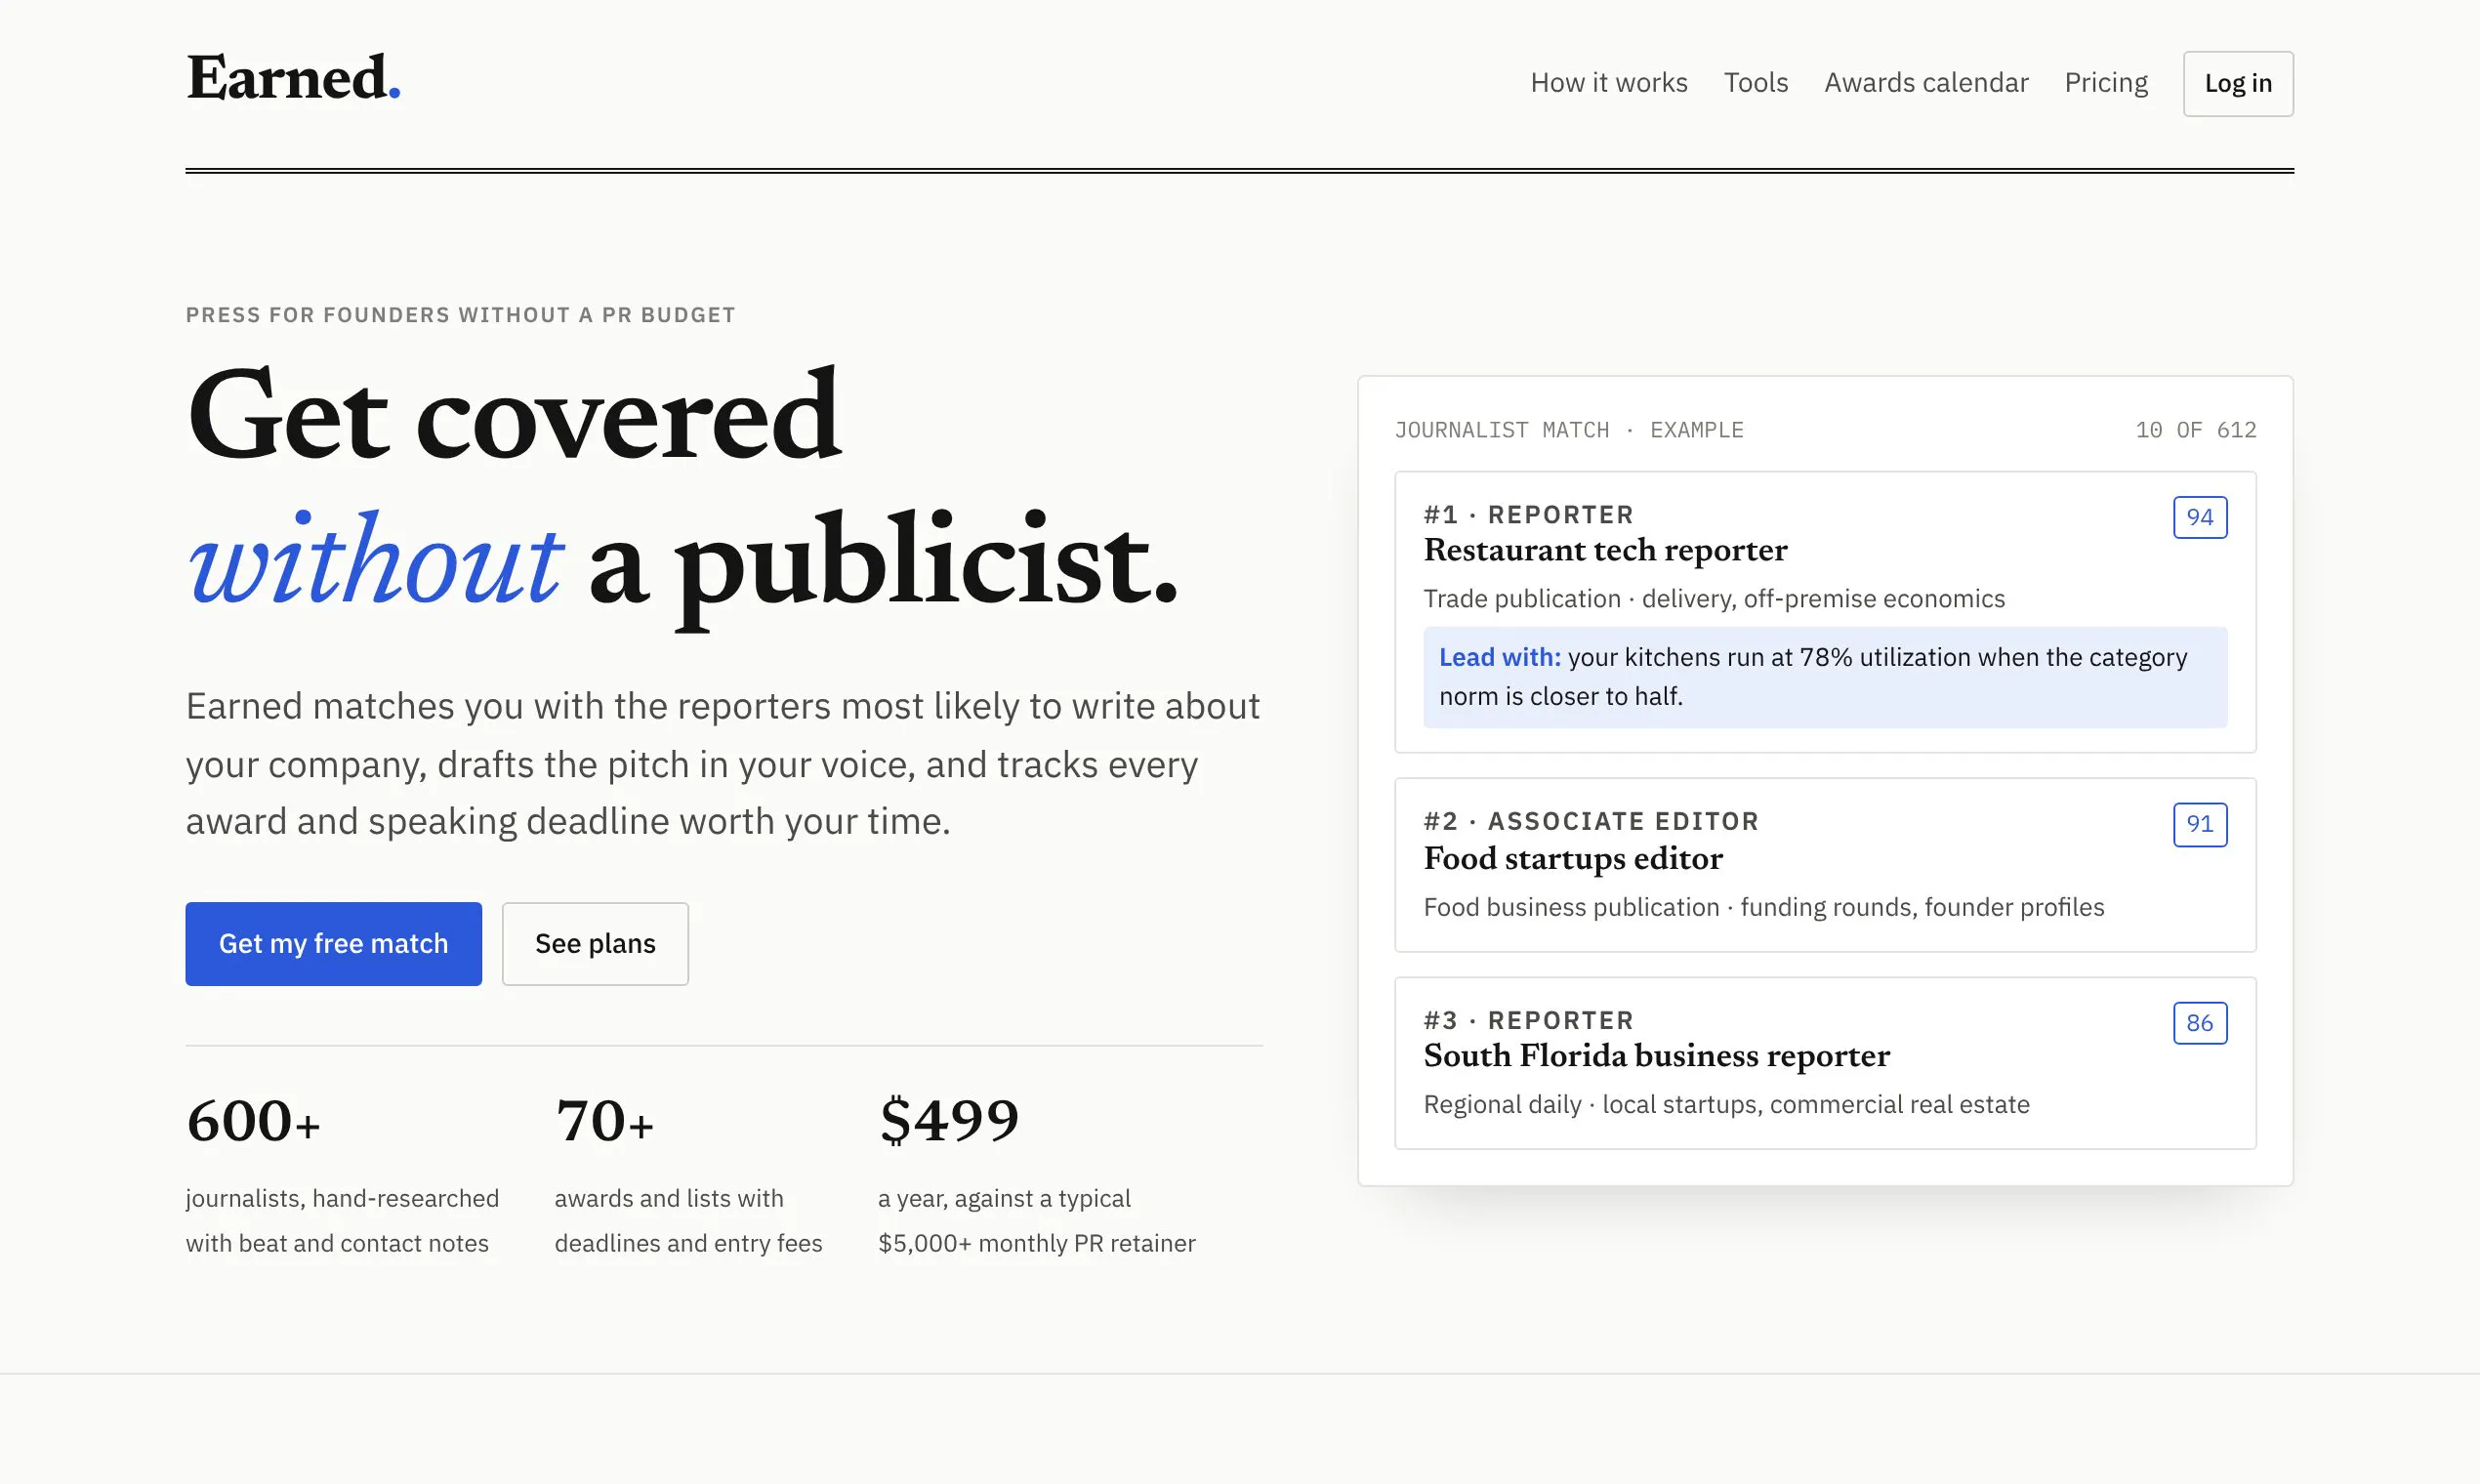The height and width of the screenshot is (1484, 2480).
Task: Open the Tools nav item
Action: click(1755, 83)
